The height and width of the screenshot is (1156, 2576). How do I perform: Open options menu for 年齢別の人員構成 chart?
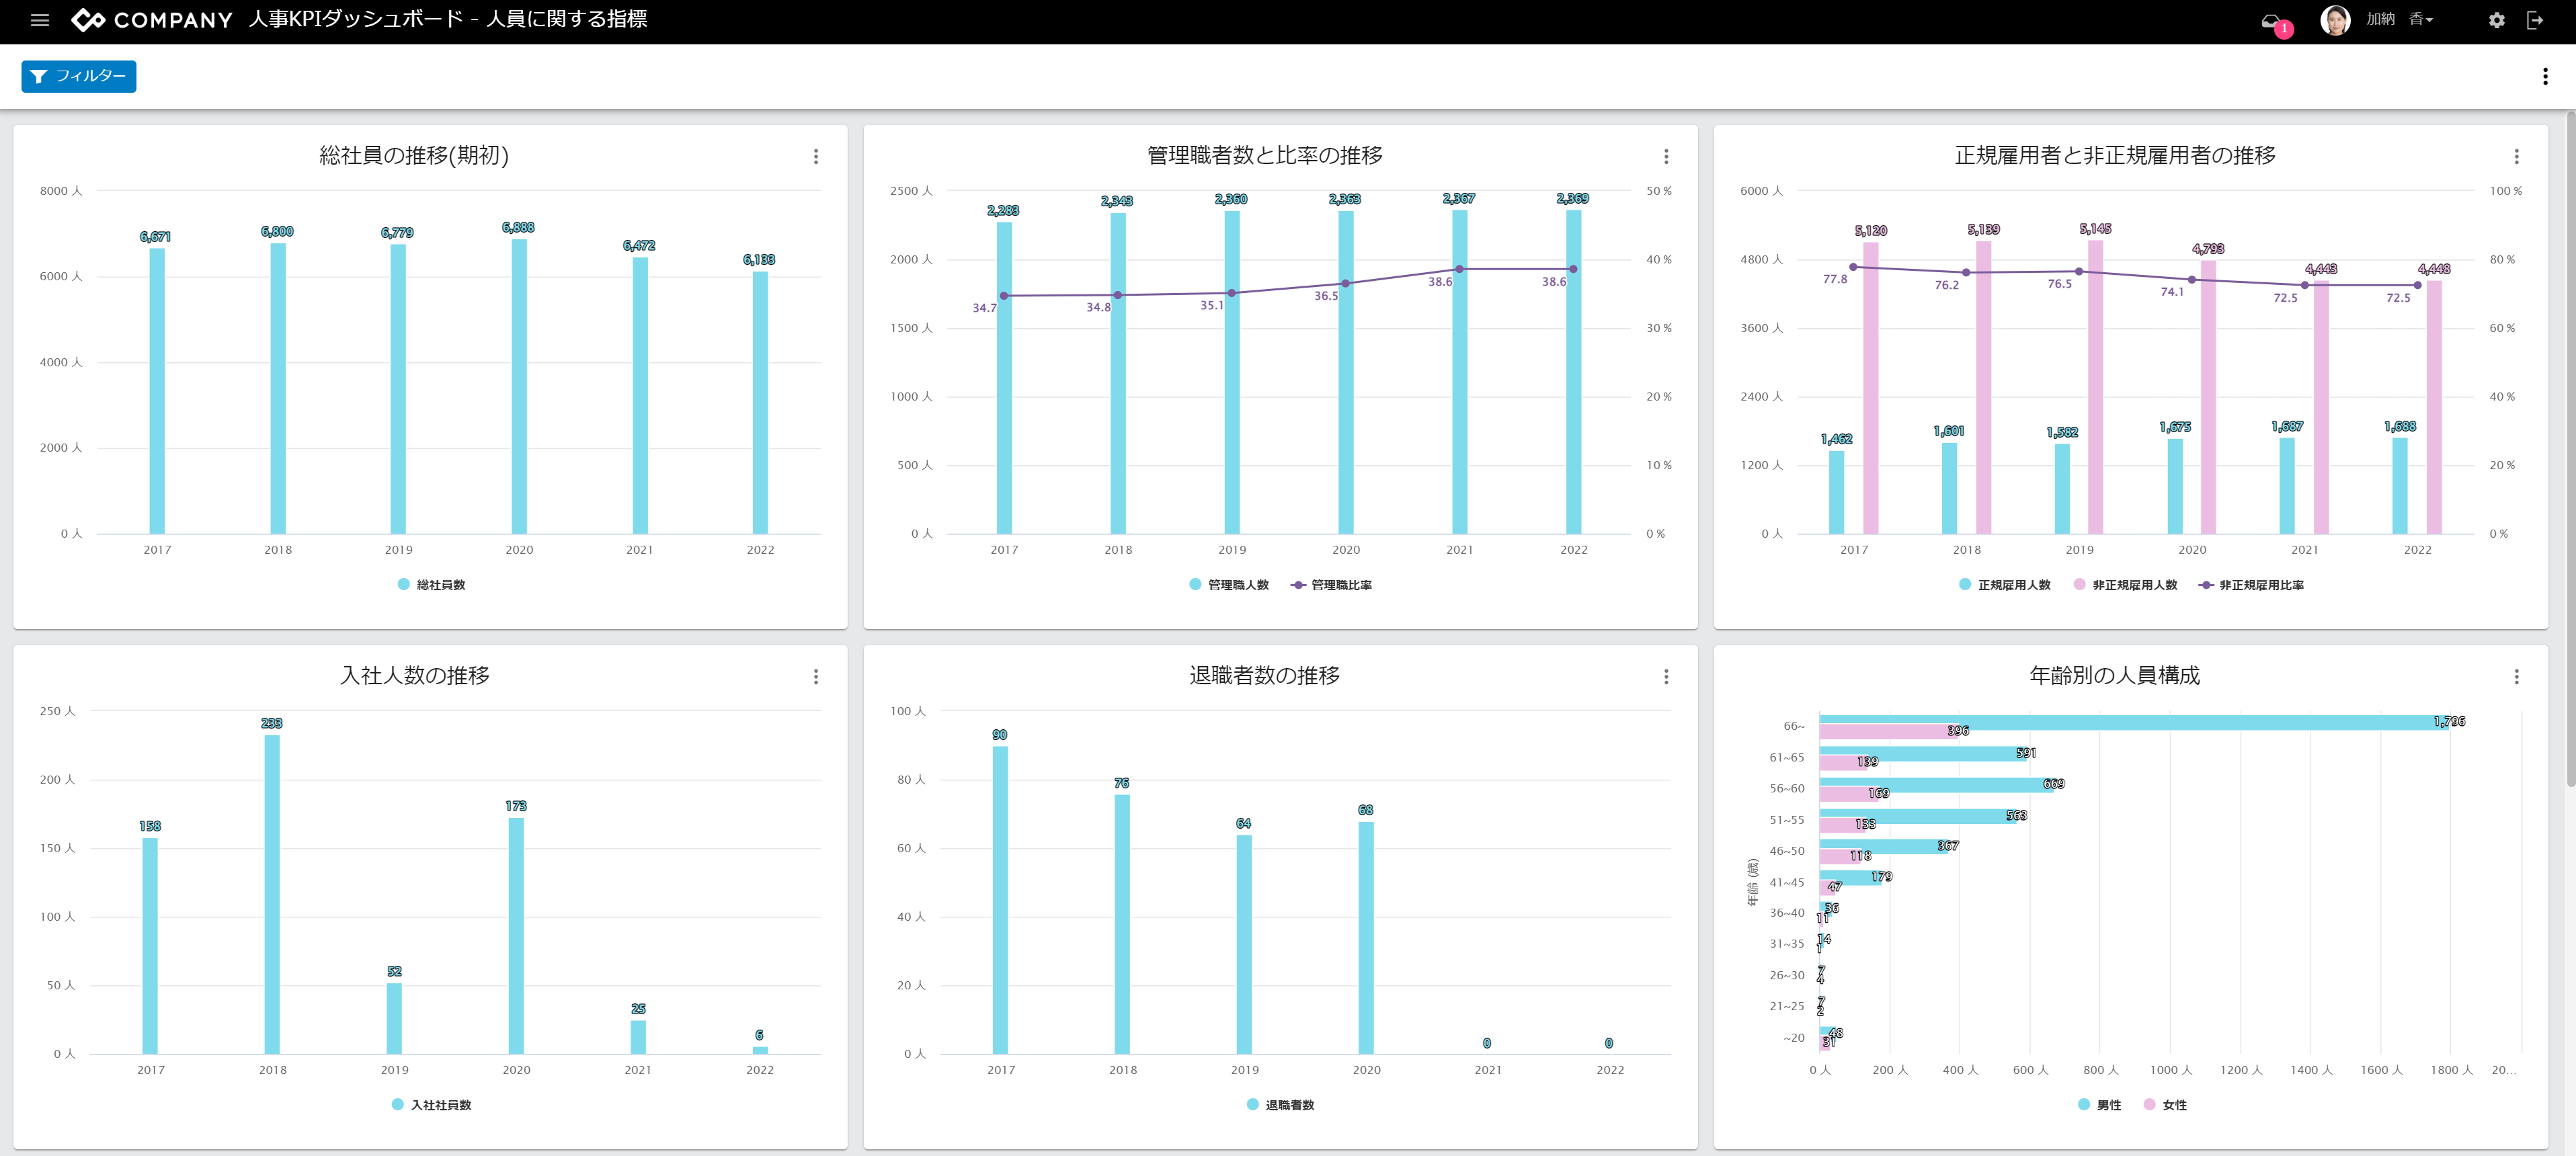click(x=2516, y=677)
